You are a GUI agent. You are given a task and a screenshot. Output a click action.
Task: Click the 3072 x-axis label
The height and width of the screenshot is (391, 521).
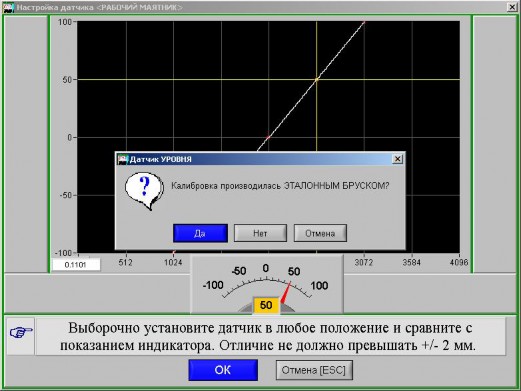coord(364,263)
